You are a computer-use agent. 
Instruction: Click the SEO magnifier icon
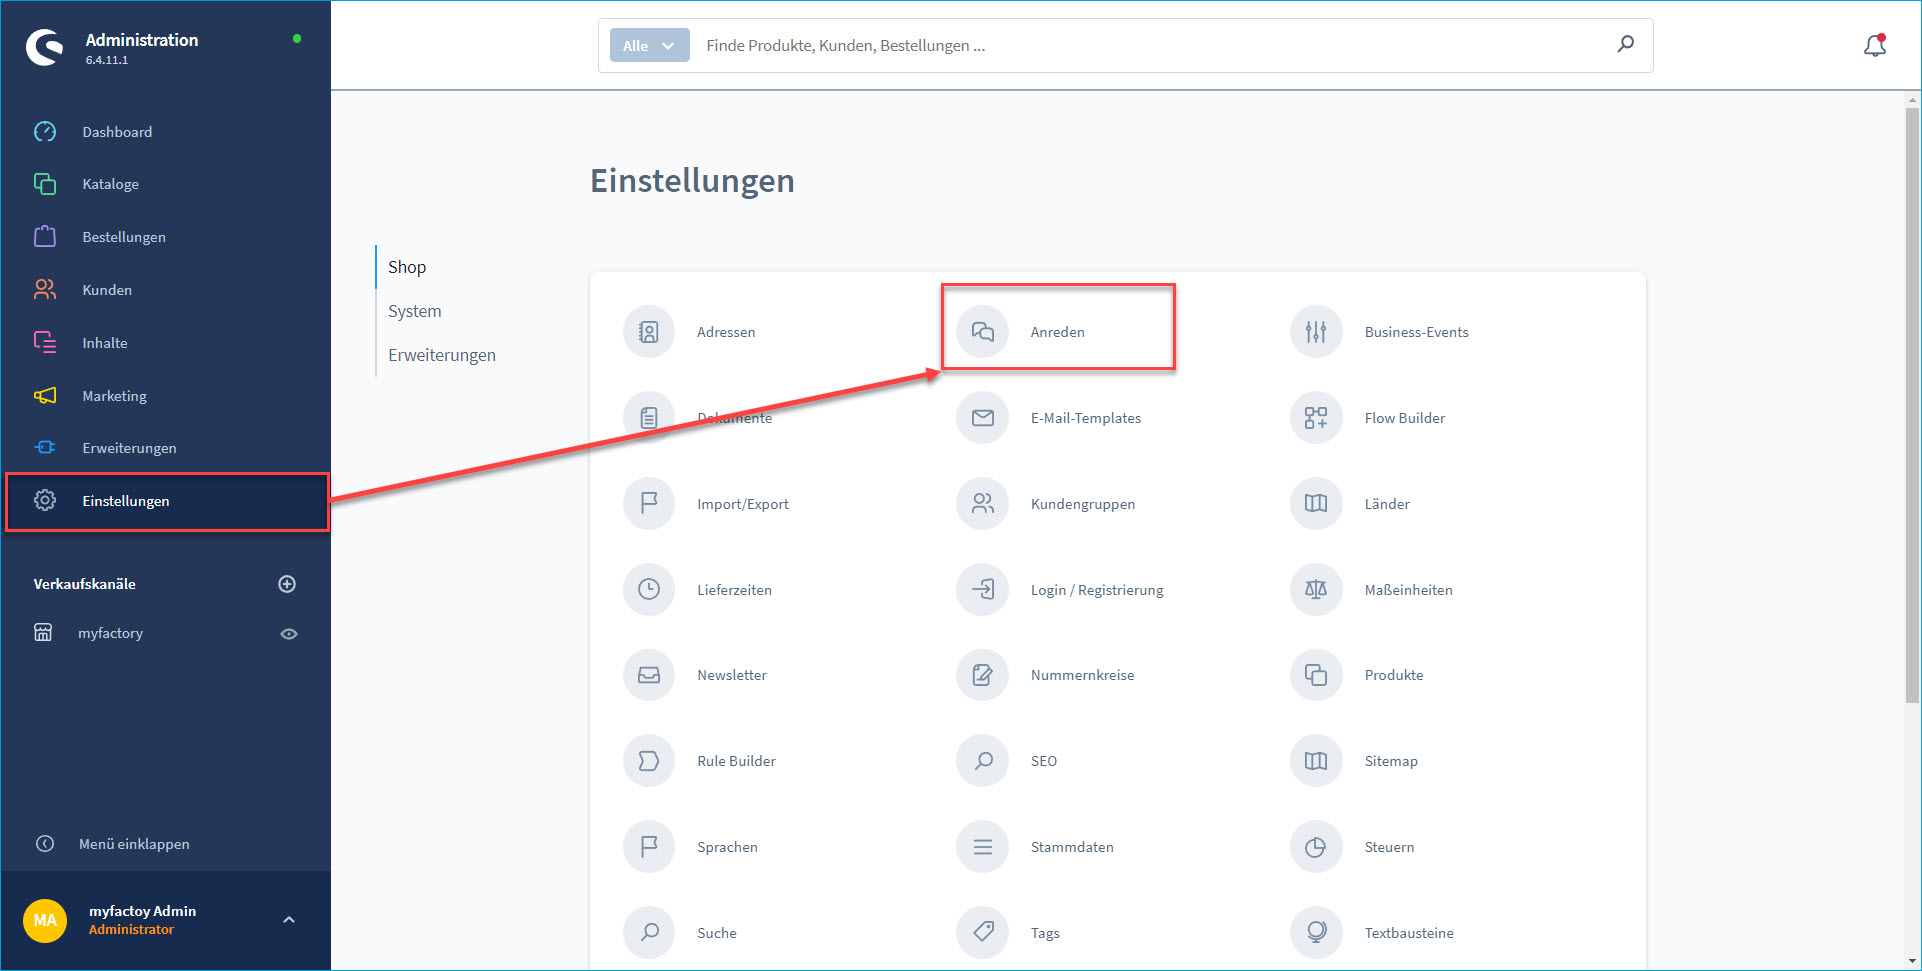tap(983, 761)
